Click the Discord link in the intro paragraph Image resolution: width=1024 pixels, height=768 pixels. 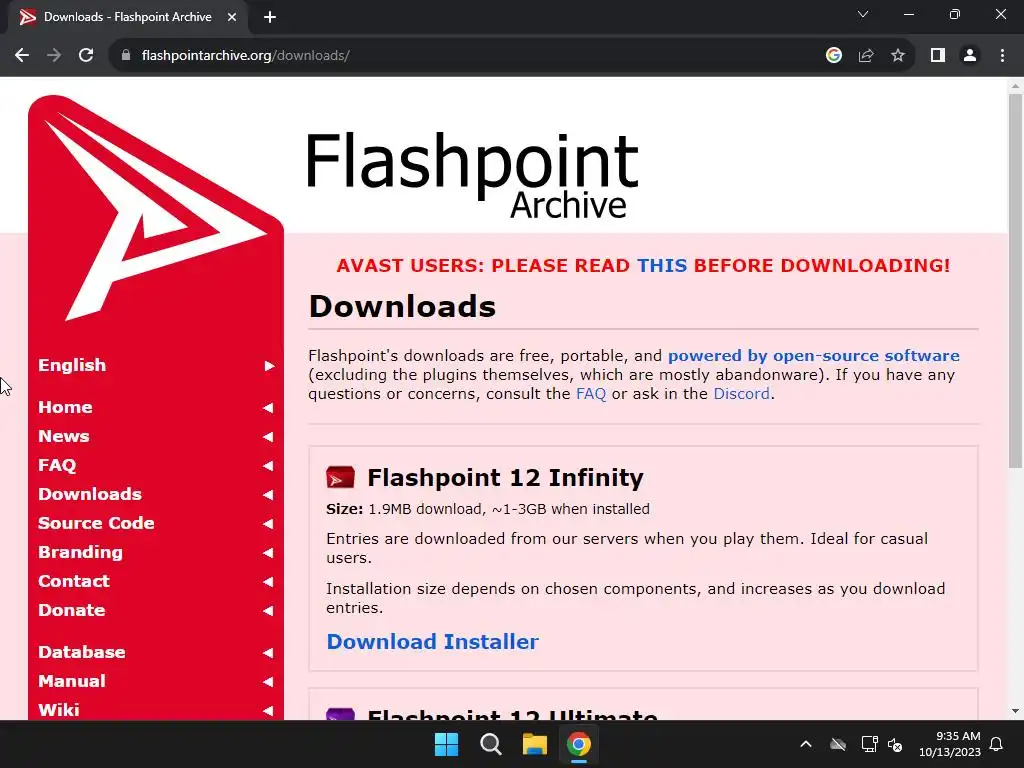tap(741, 394)
